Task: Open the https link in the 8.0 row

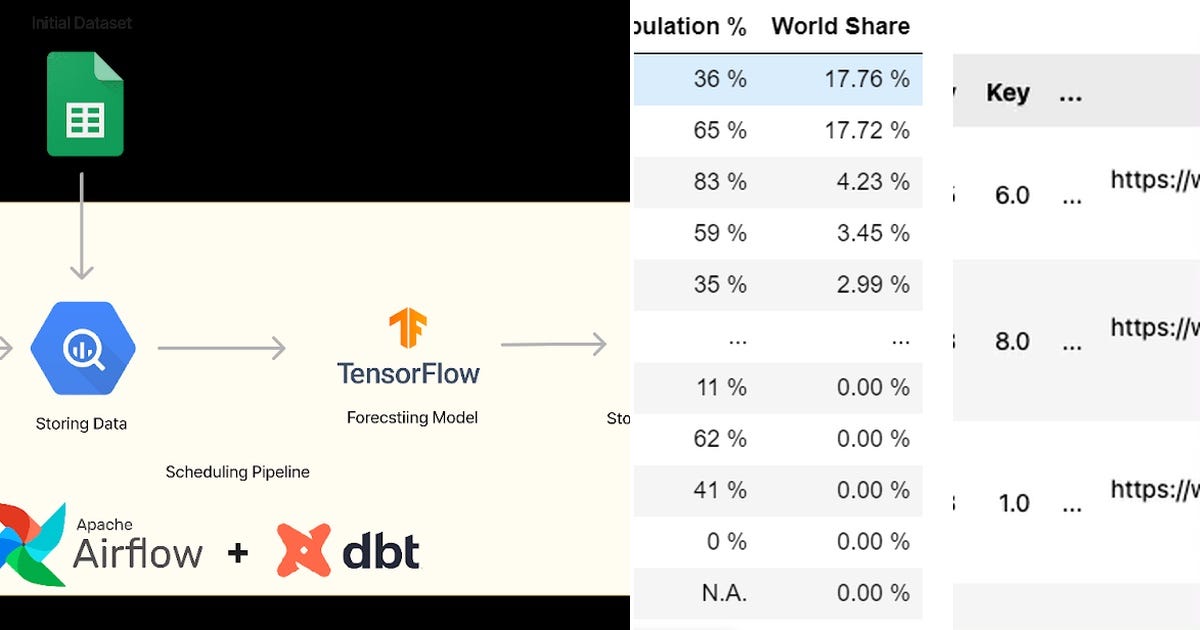Action: (x=1155, y=327)
